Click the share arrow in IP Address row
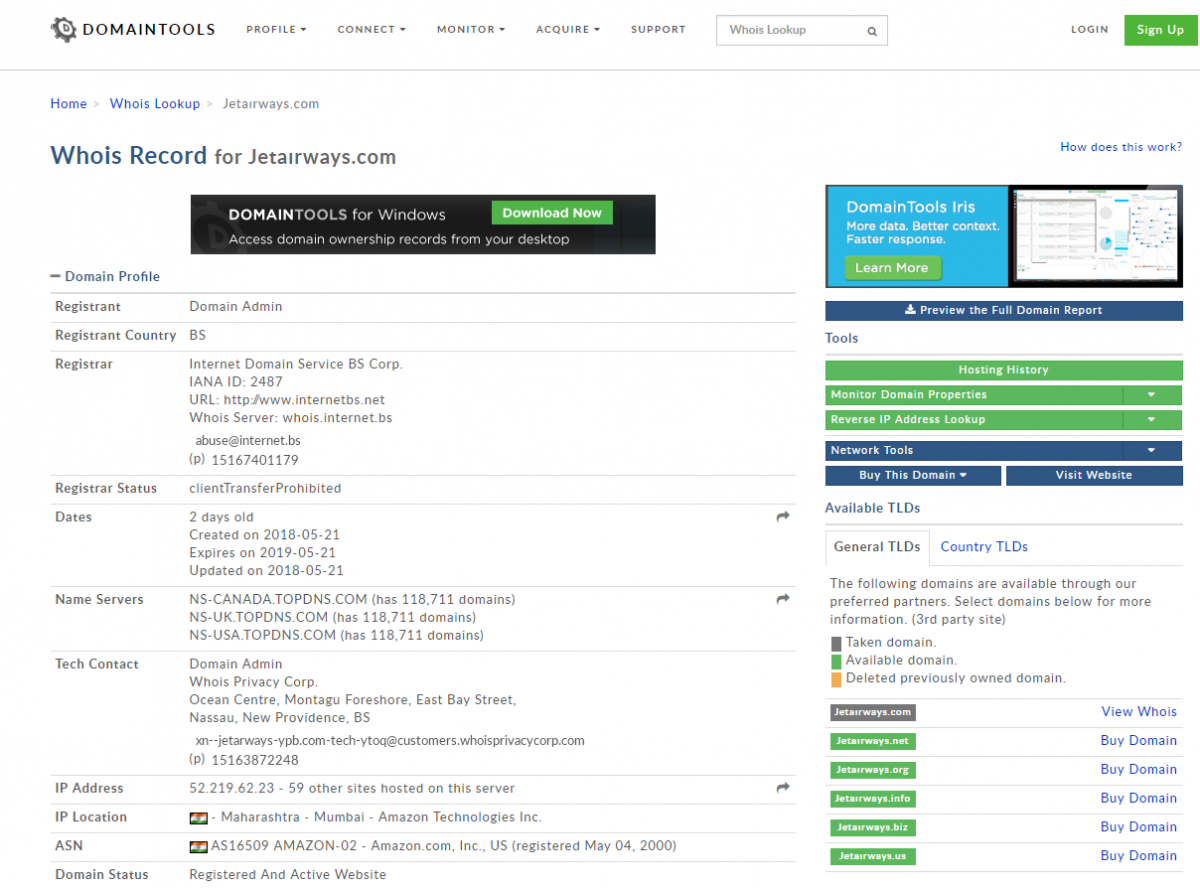Viewport: 1200px width, 890px height. pos(782,788)
